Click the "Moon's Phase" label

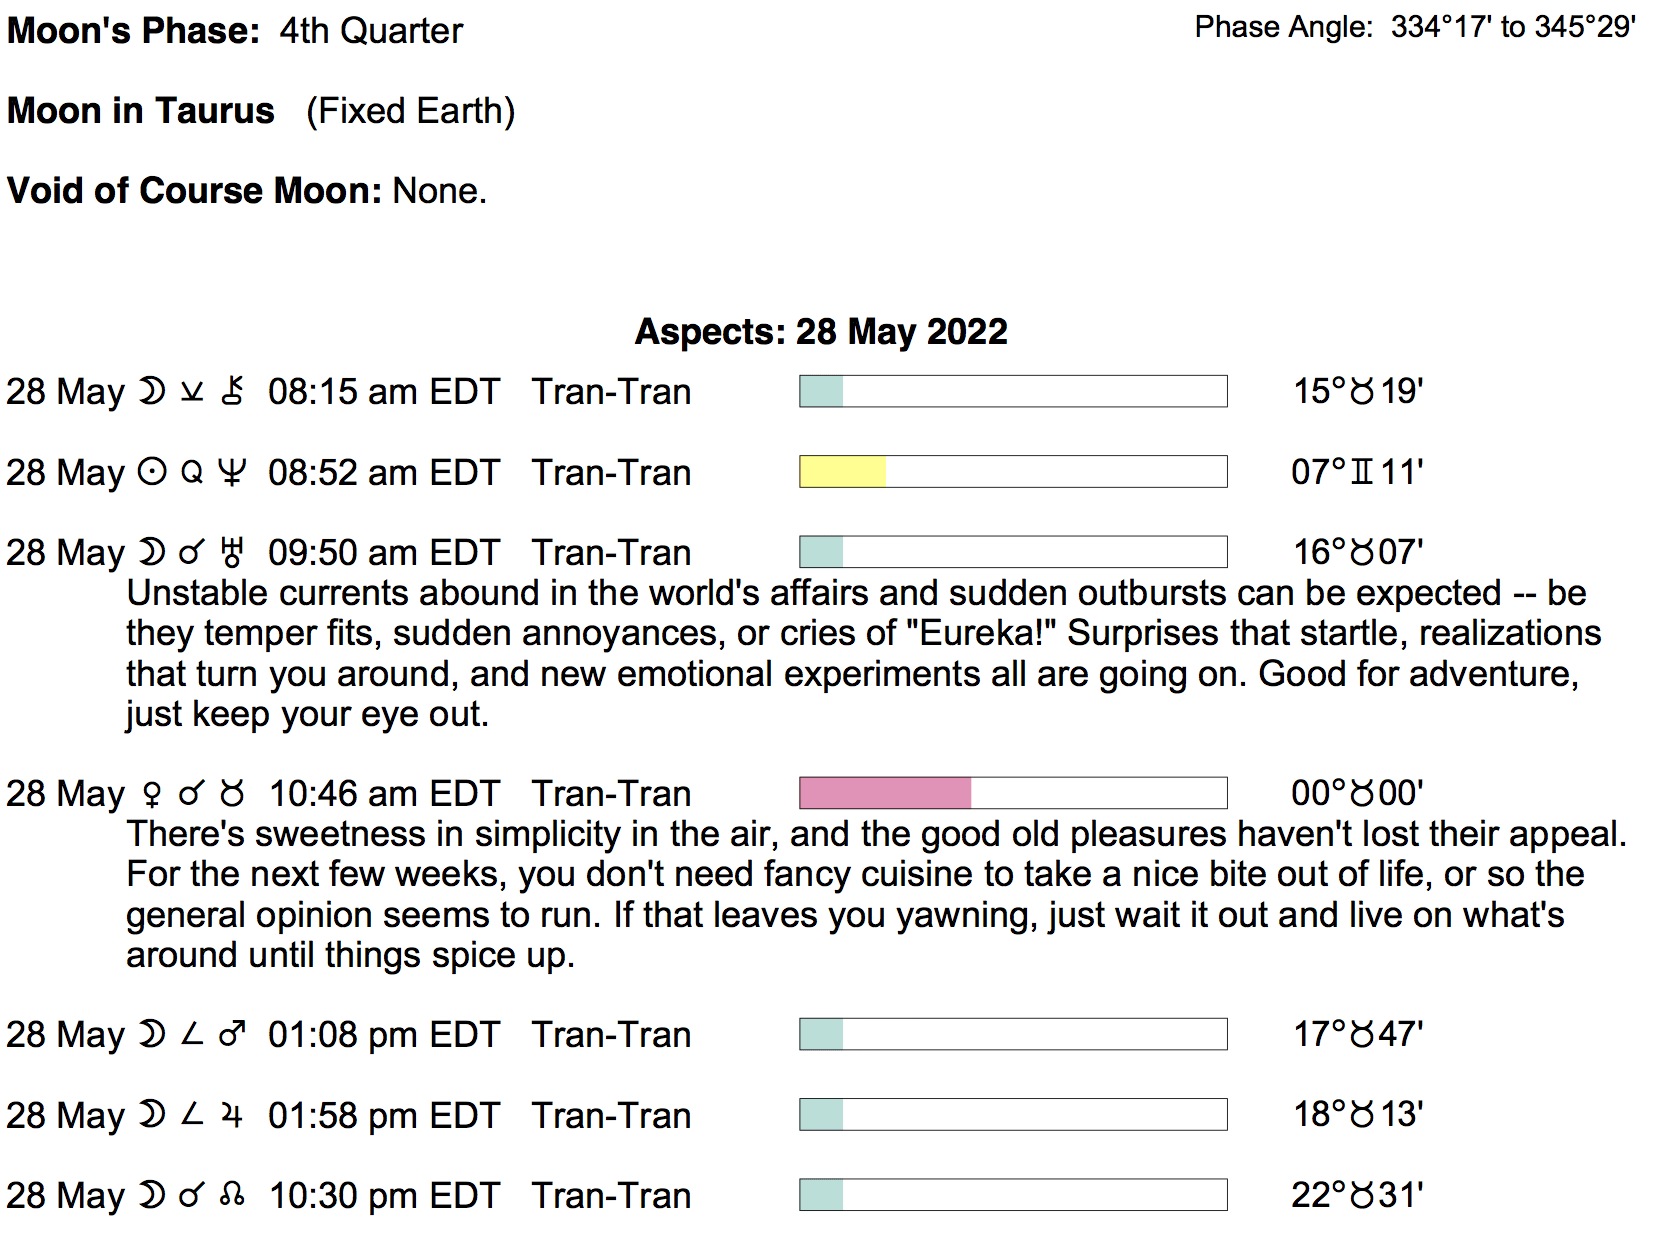(133, 31)
